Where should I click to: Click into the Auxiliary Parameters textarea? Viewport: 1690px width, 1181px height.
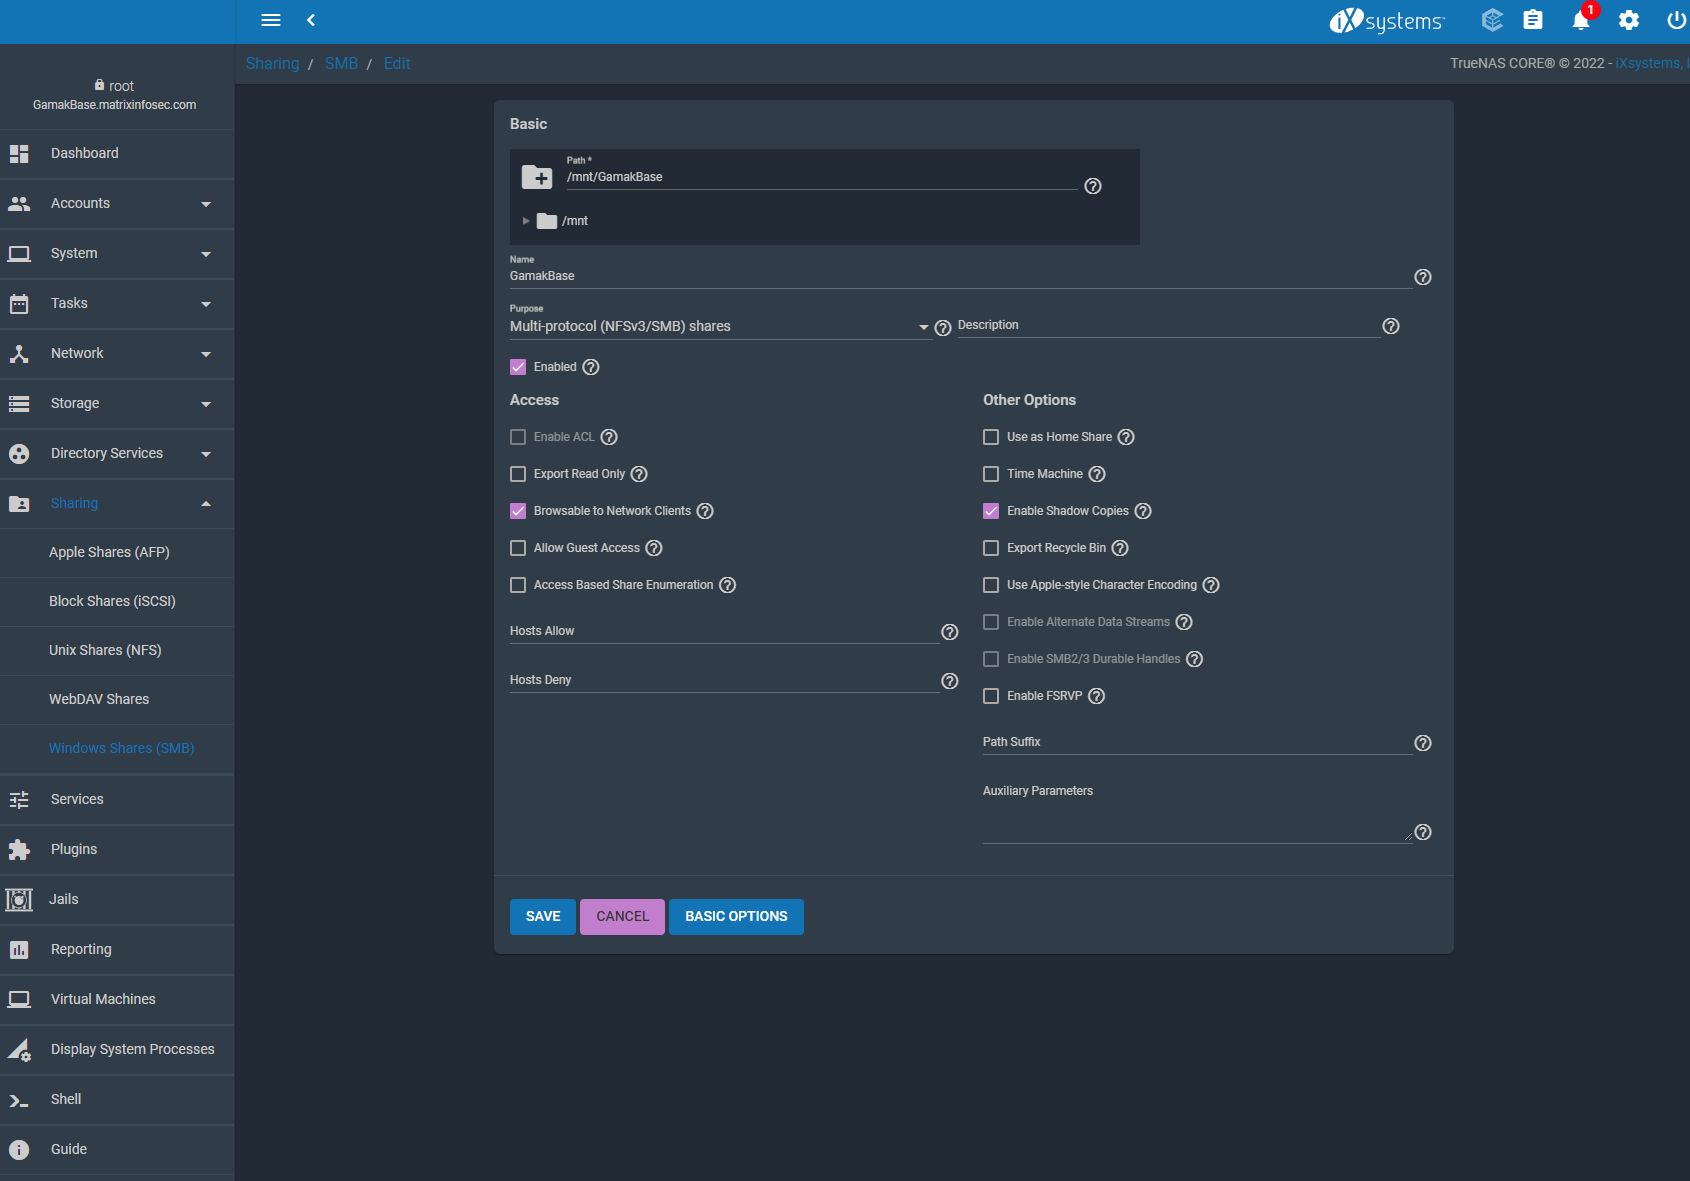pyautogui.click(x=1197, y=823)
